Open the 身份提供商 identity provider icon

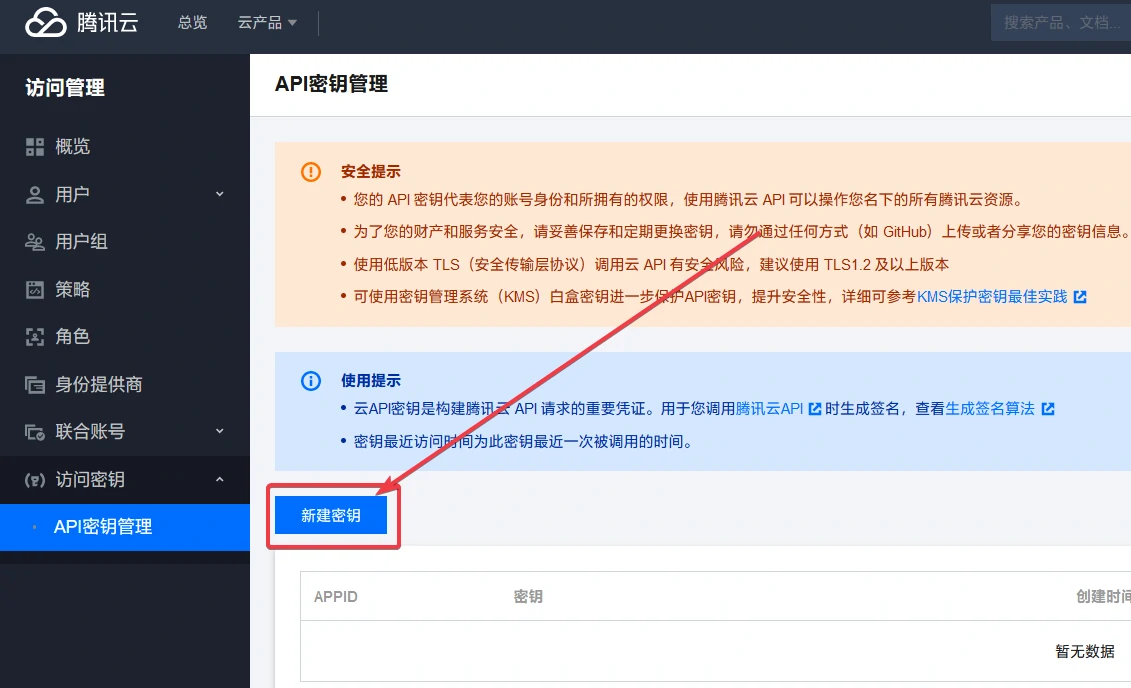coord(35,385)
